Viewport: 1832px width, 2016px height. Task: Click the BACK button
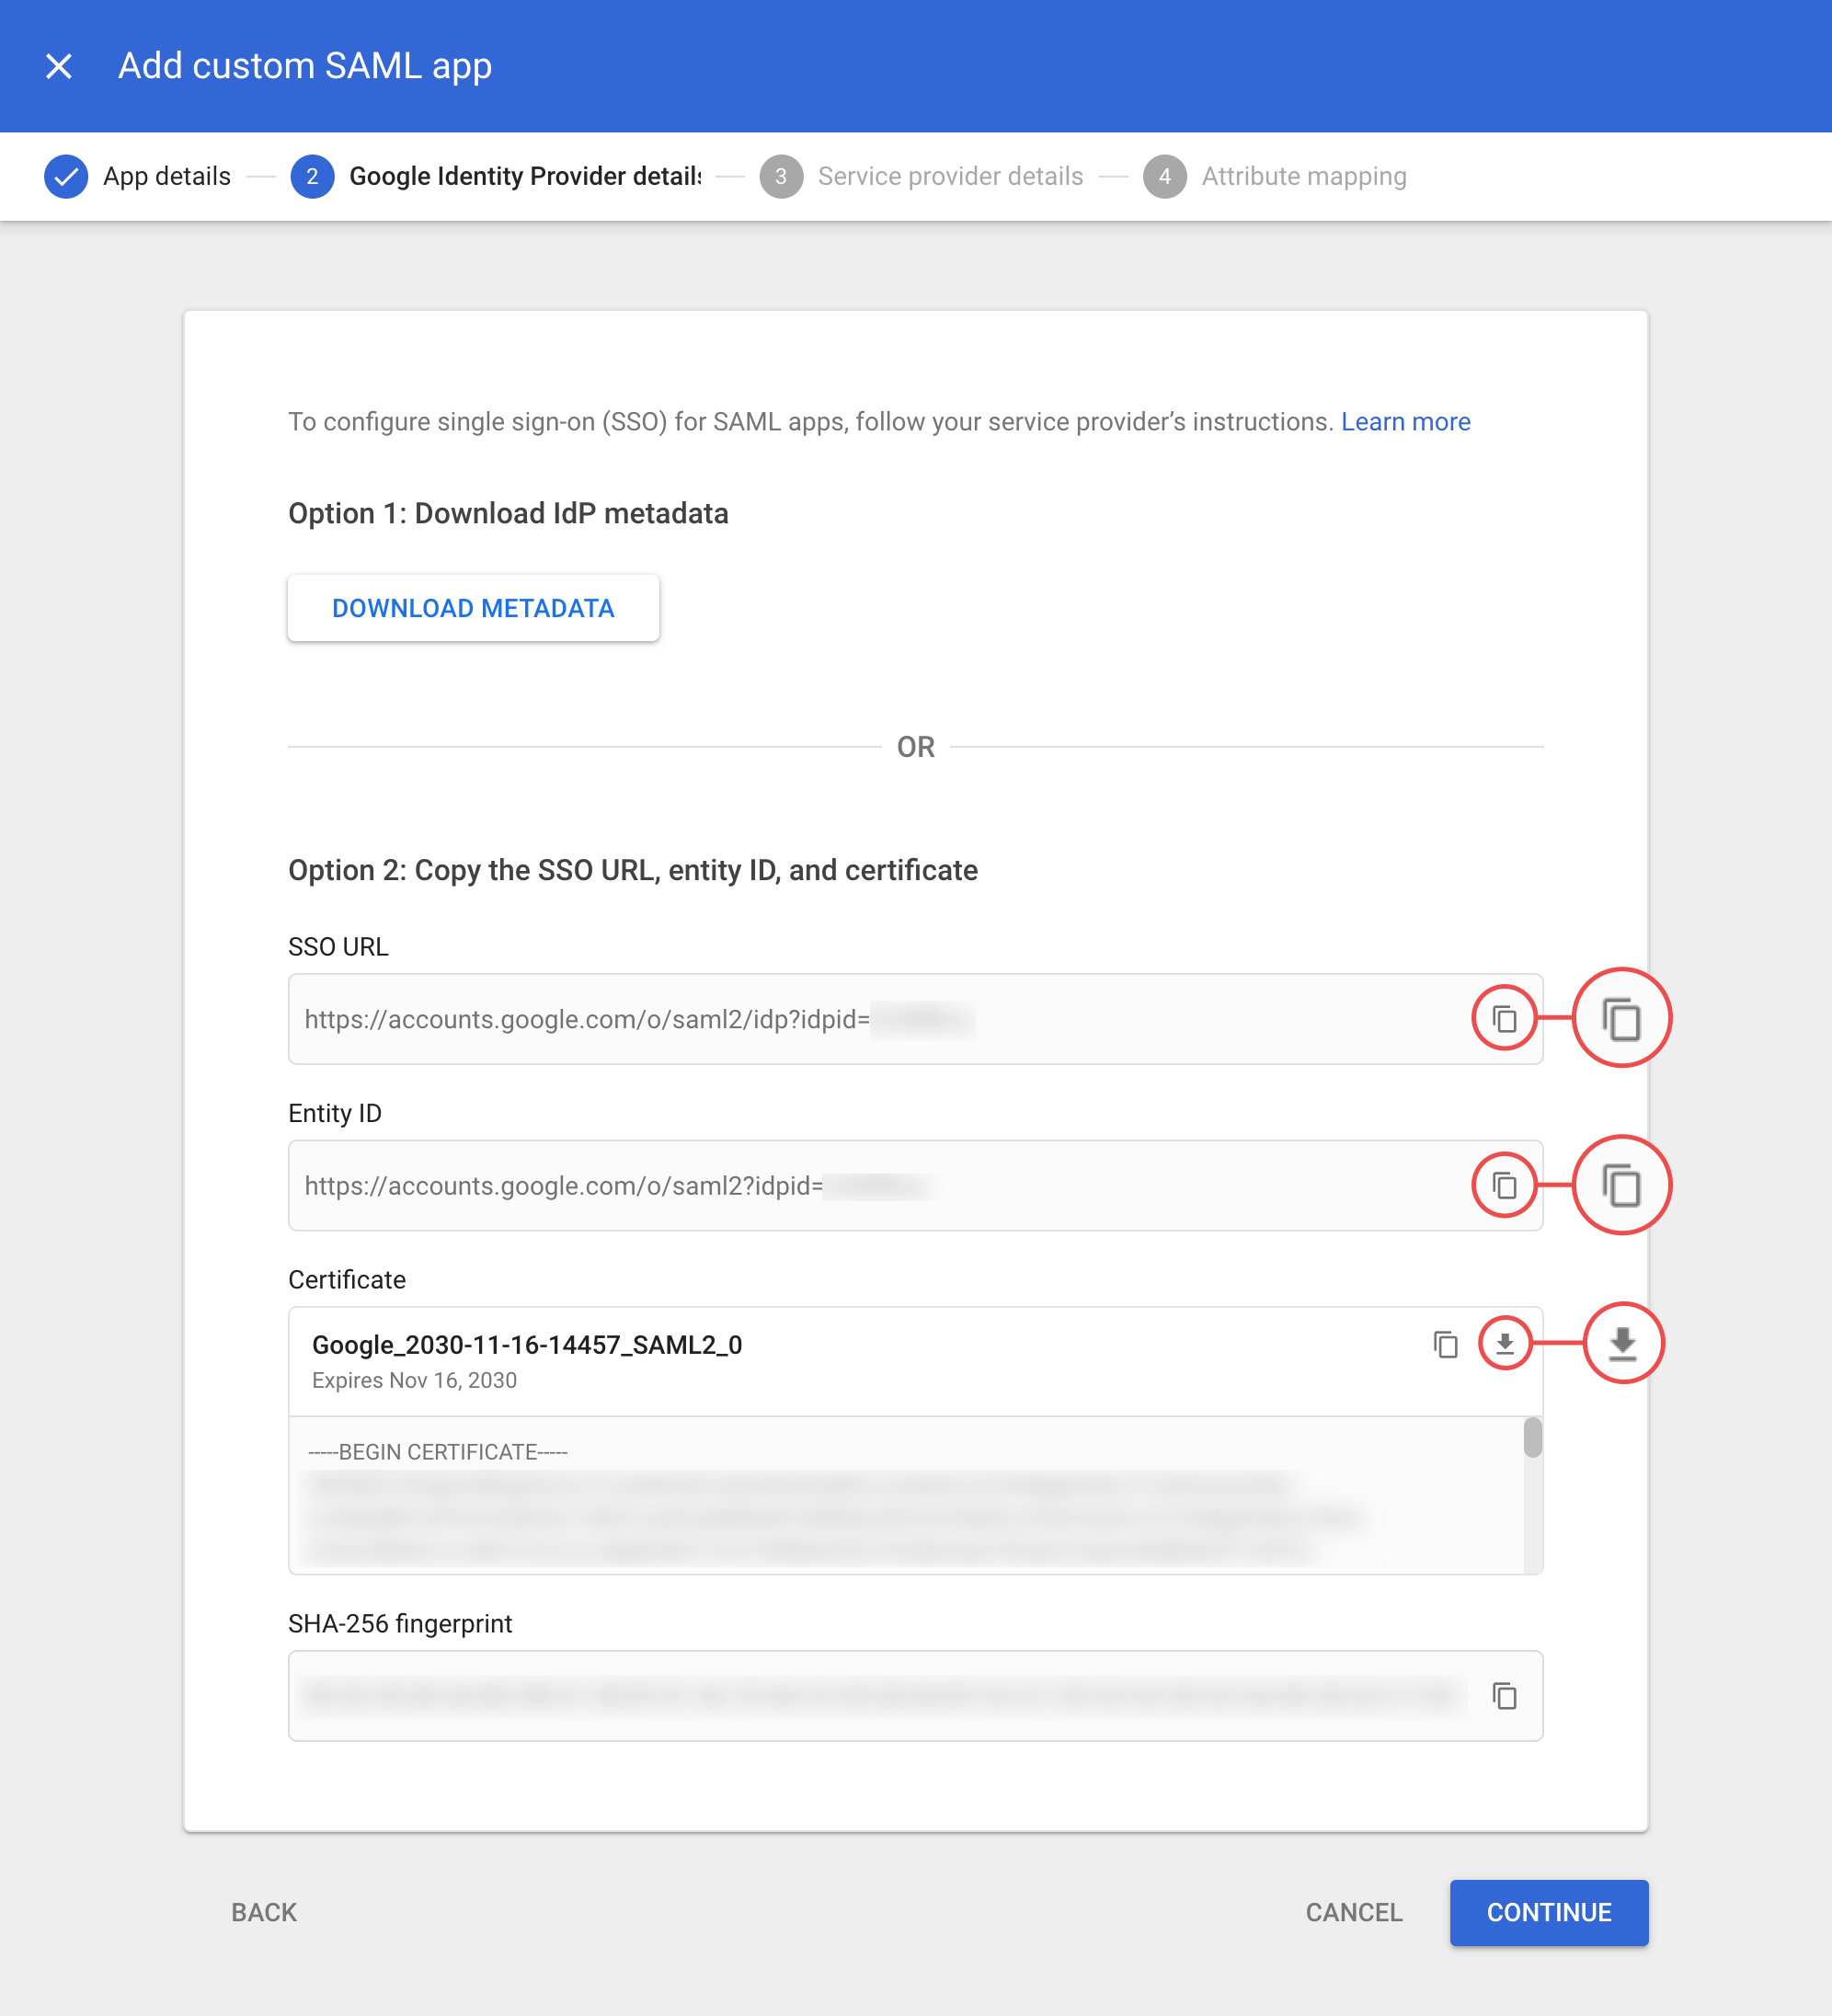point(264,1912)
